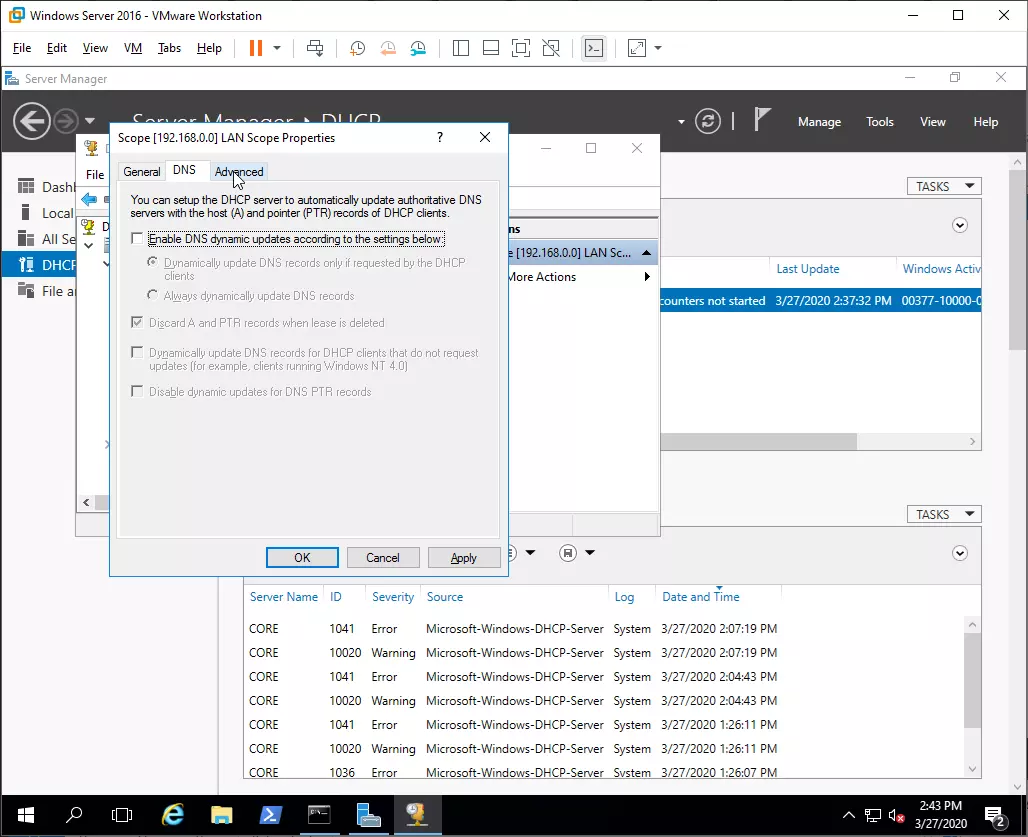Click the console view icon in VMware toolbar

(594, 48)
